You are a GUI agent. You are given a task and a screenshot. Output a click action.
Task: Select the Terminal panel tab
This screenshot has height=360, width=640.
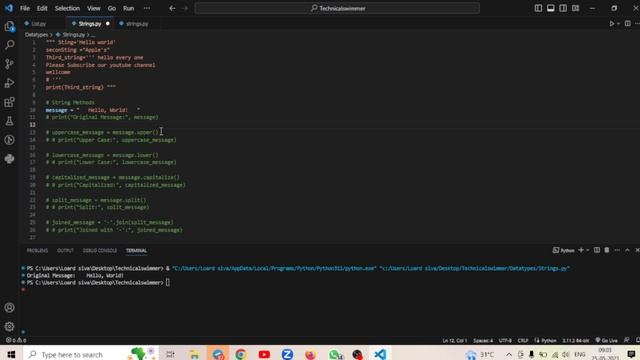[x=136, y=251]
